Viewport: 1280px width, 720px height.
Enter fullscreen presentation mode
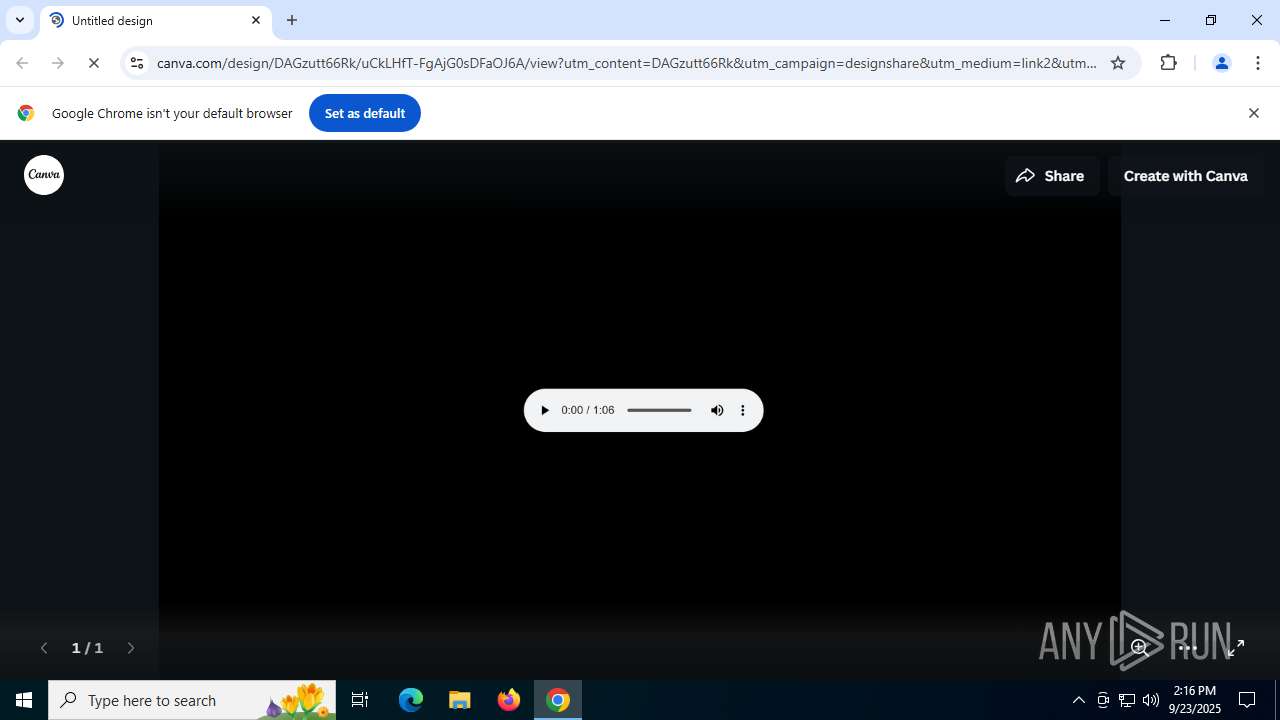1236,648
